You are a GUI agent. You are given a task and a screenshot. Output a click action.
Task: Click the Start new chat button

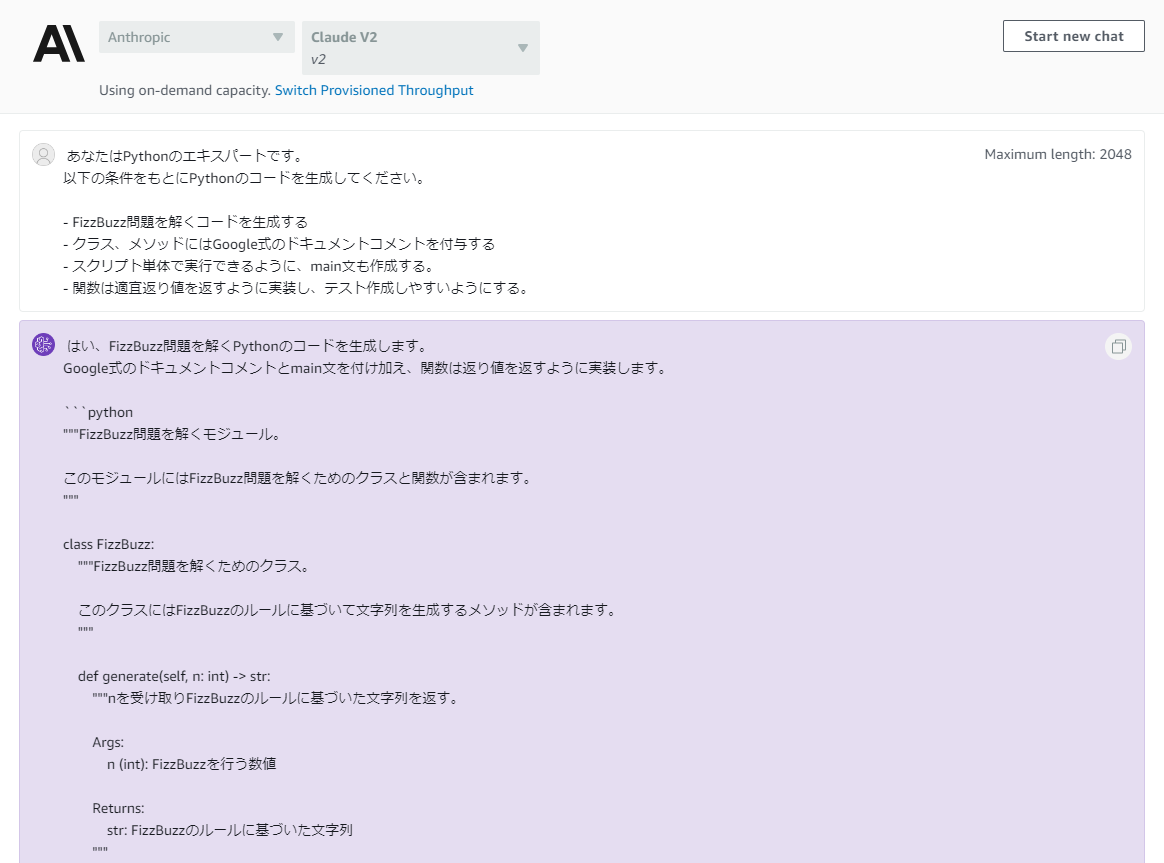pyautogui.click(x=1073, y=36)
